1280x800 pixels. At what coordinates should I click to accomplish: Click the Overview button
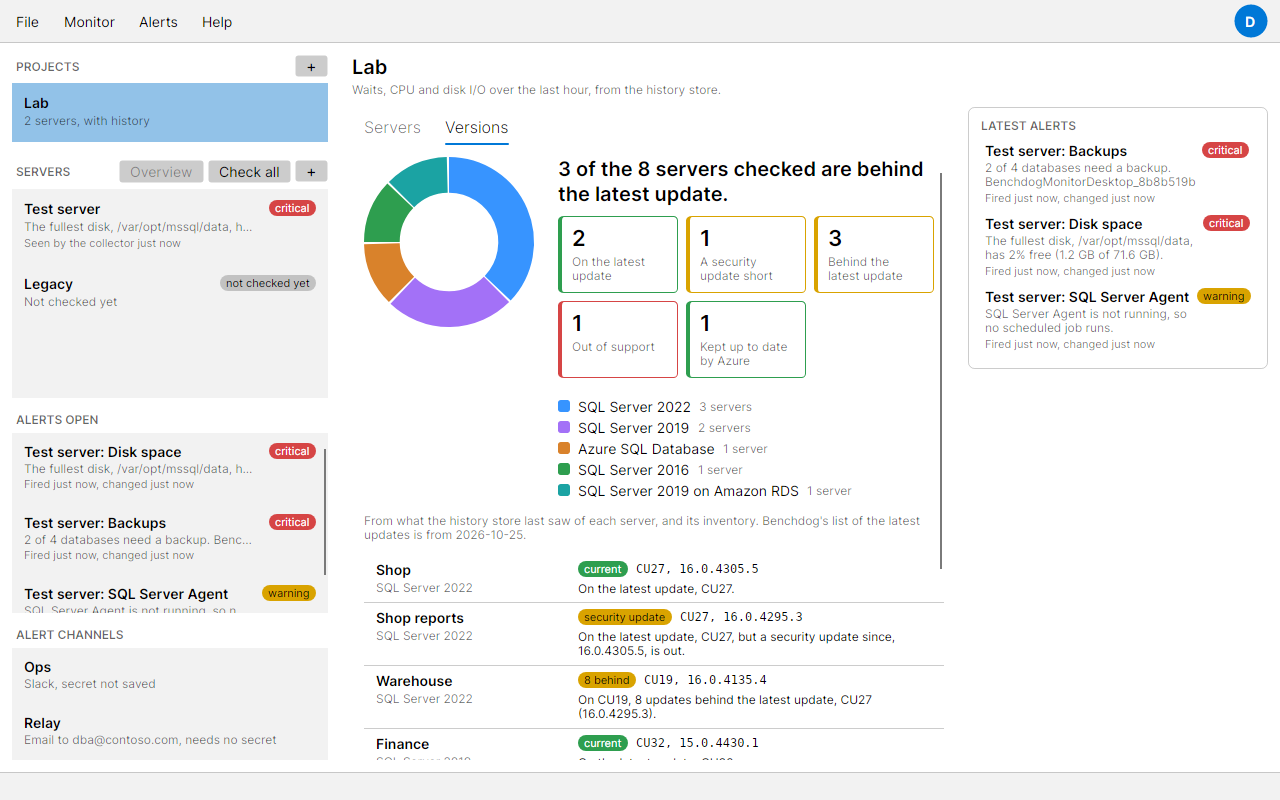[161, 171]
